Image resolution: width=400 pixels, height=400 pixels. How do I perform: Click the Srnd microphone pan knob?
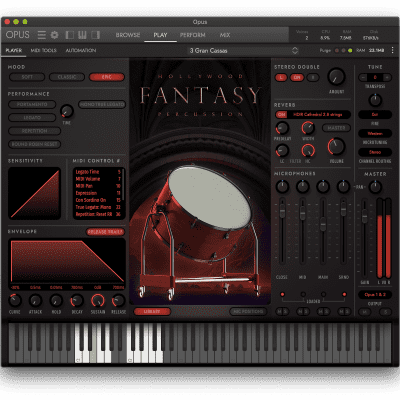[x=343, y=187]
